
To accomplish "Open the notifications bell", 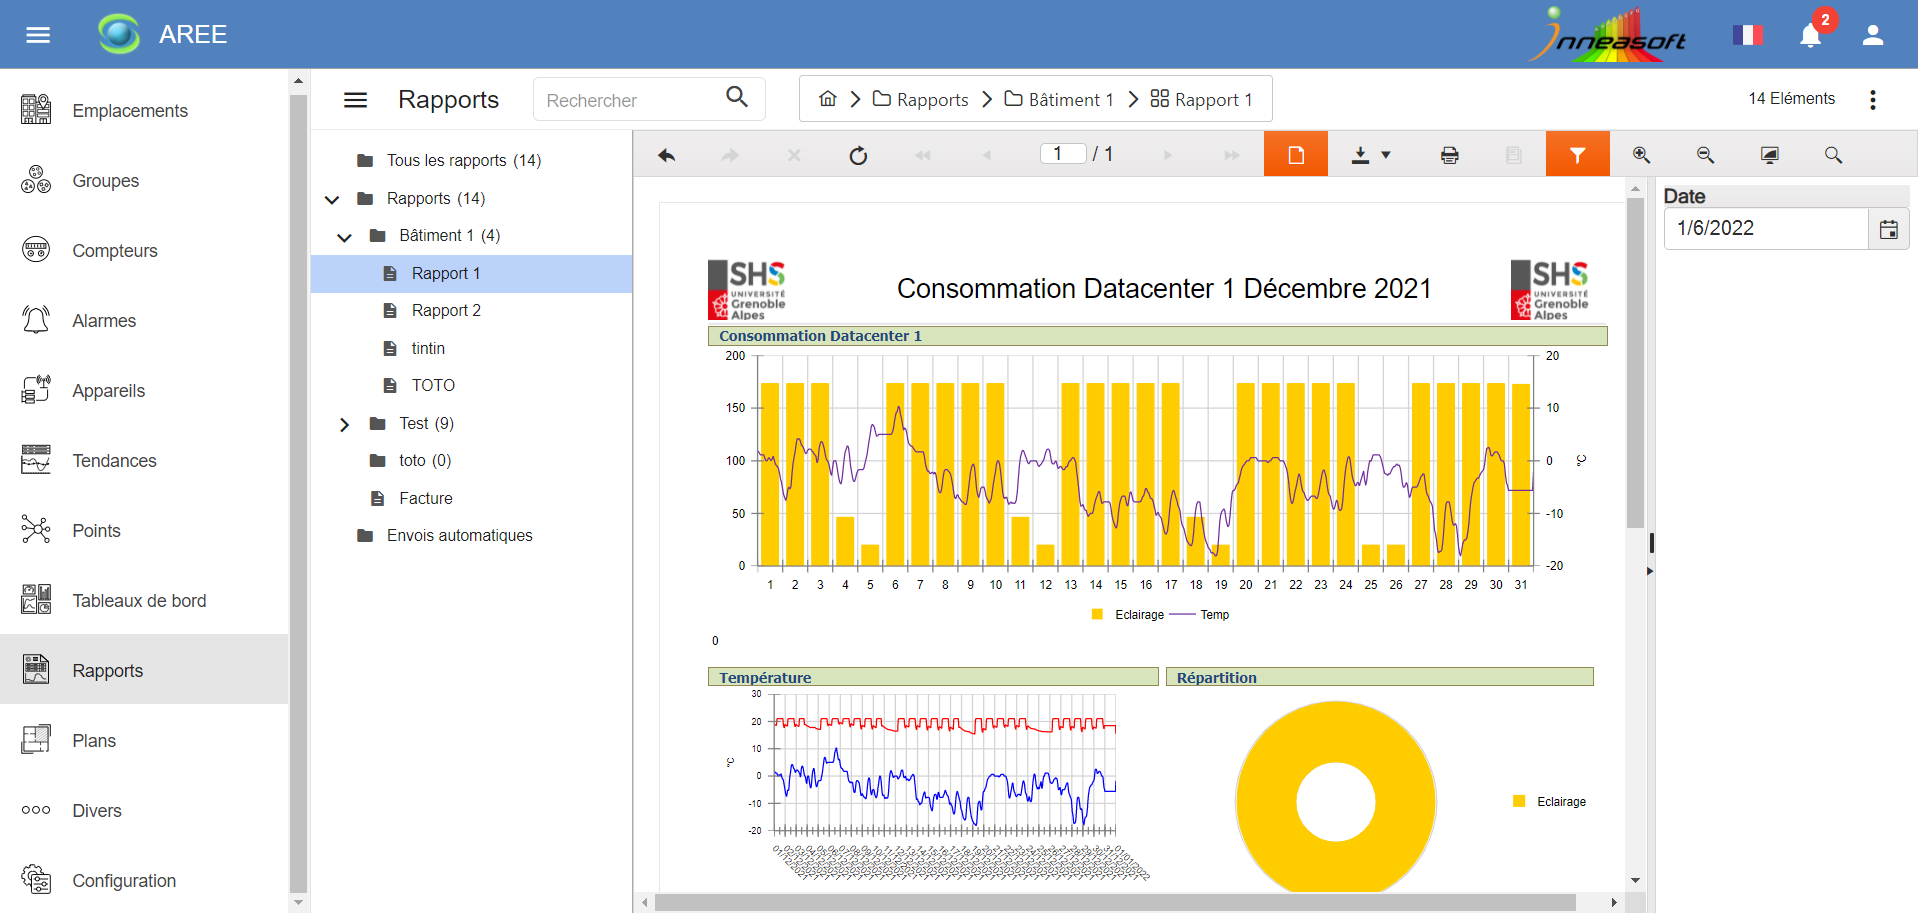I will tap(1810, 36).
